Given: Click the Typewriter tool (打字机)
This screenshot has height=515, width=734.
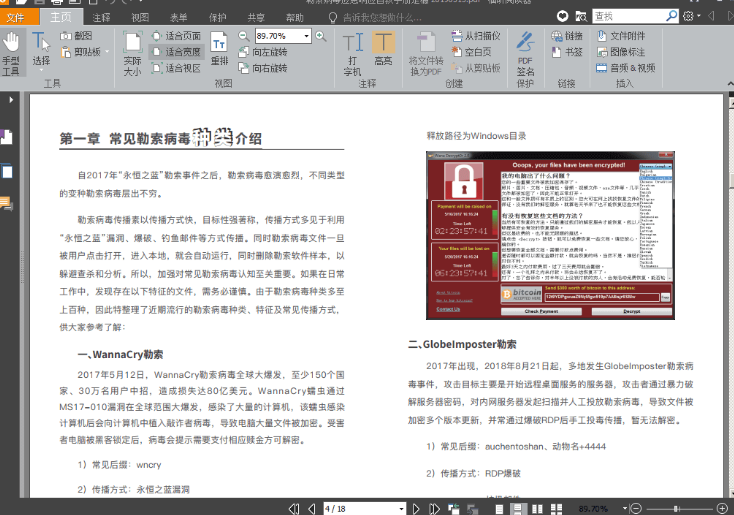Looking at the screenshot, I should pyautogui.click(x=352, y=53).
